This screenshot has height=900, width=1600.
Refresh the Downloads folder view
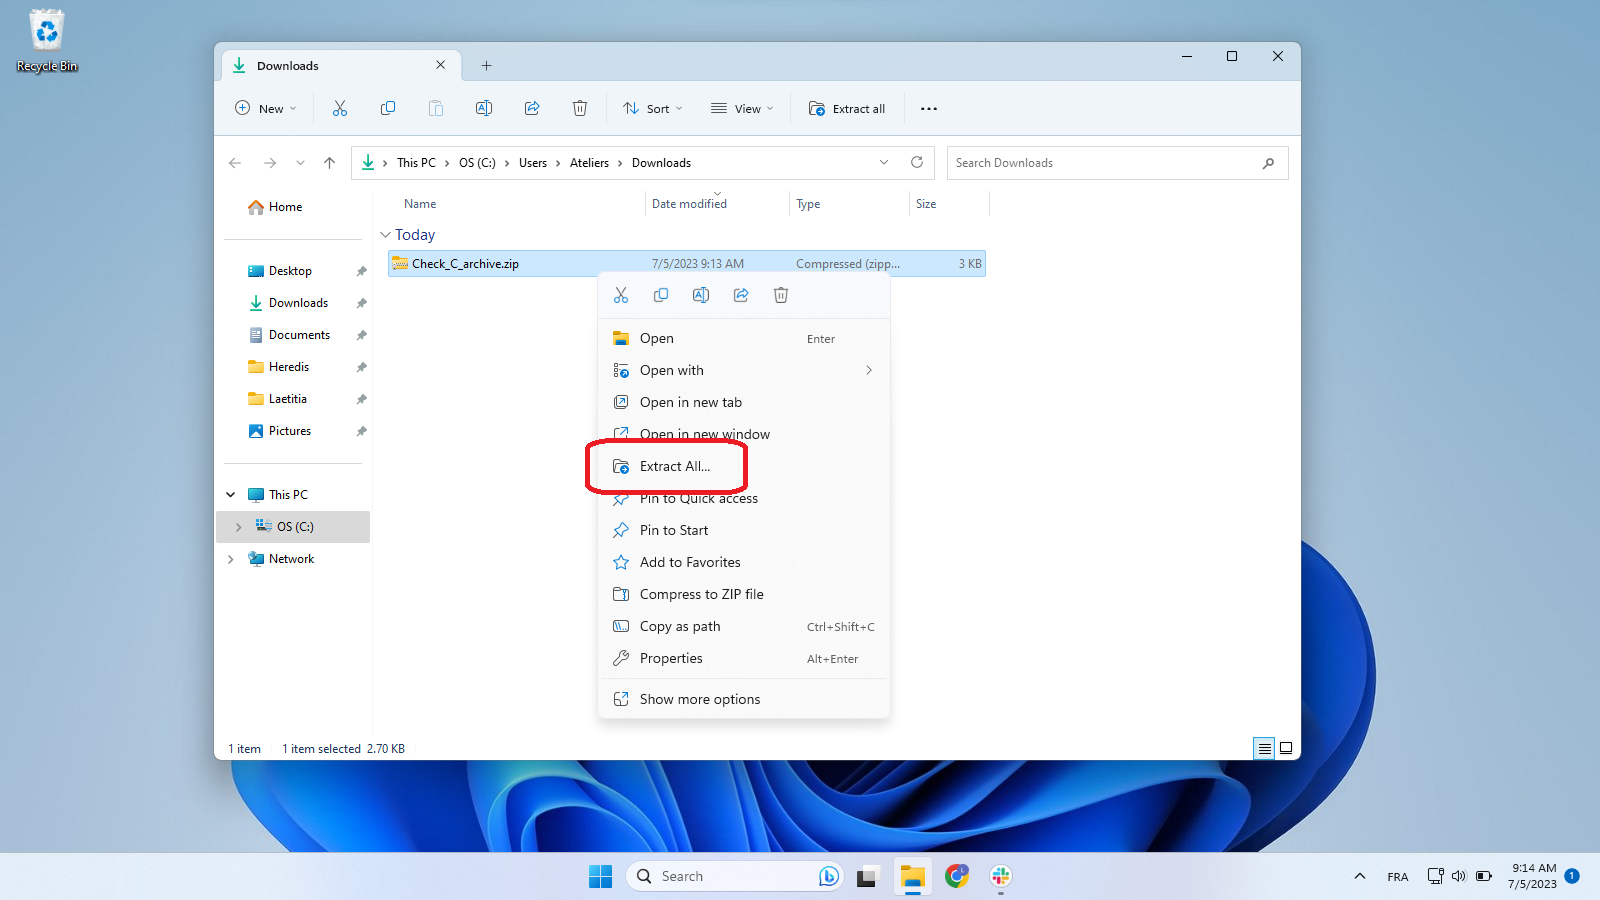(x=917, y=163)
